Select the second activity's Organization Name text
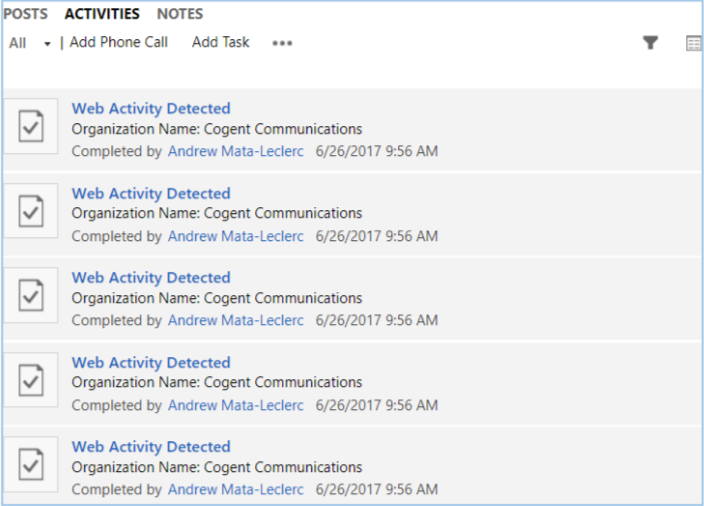Screen dimensions: 704x506 (217, 213)
